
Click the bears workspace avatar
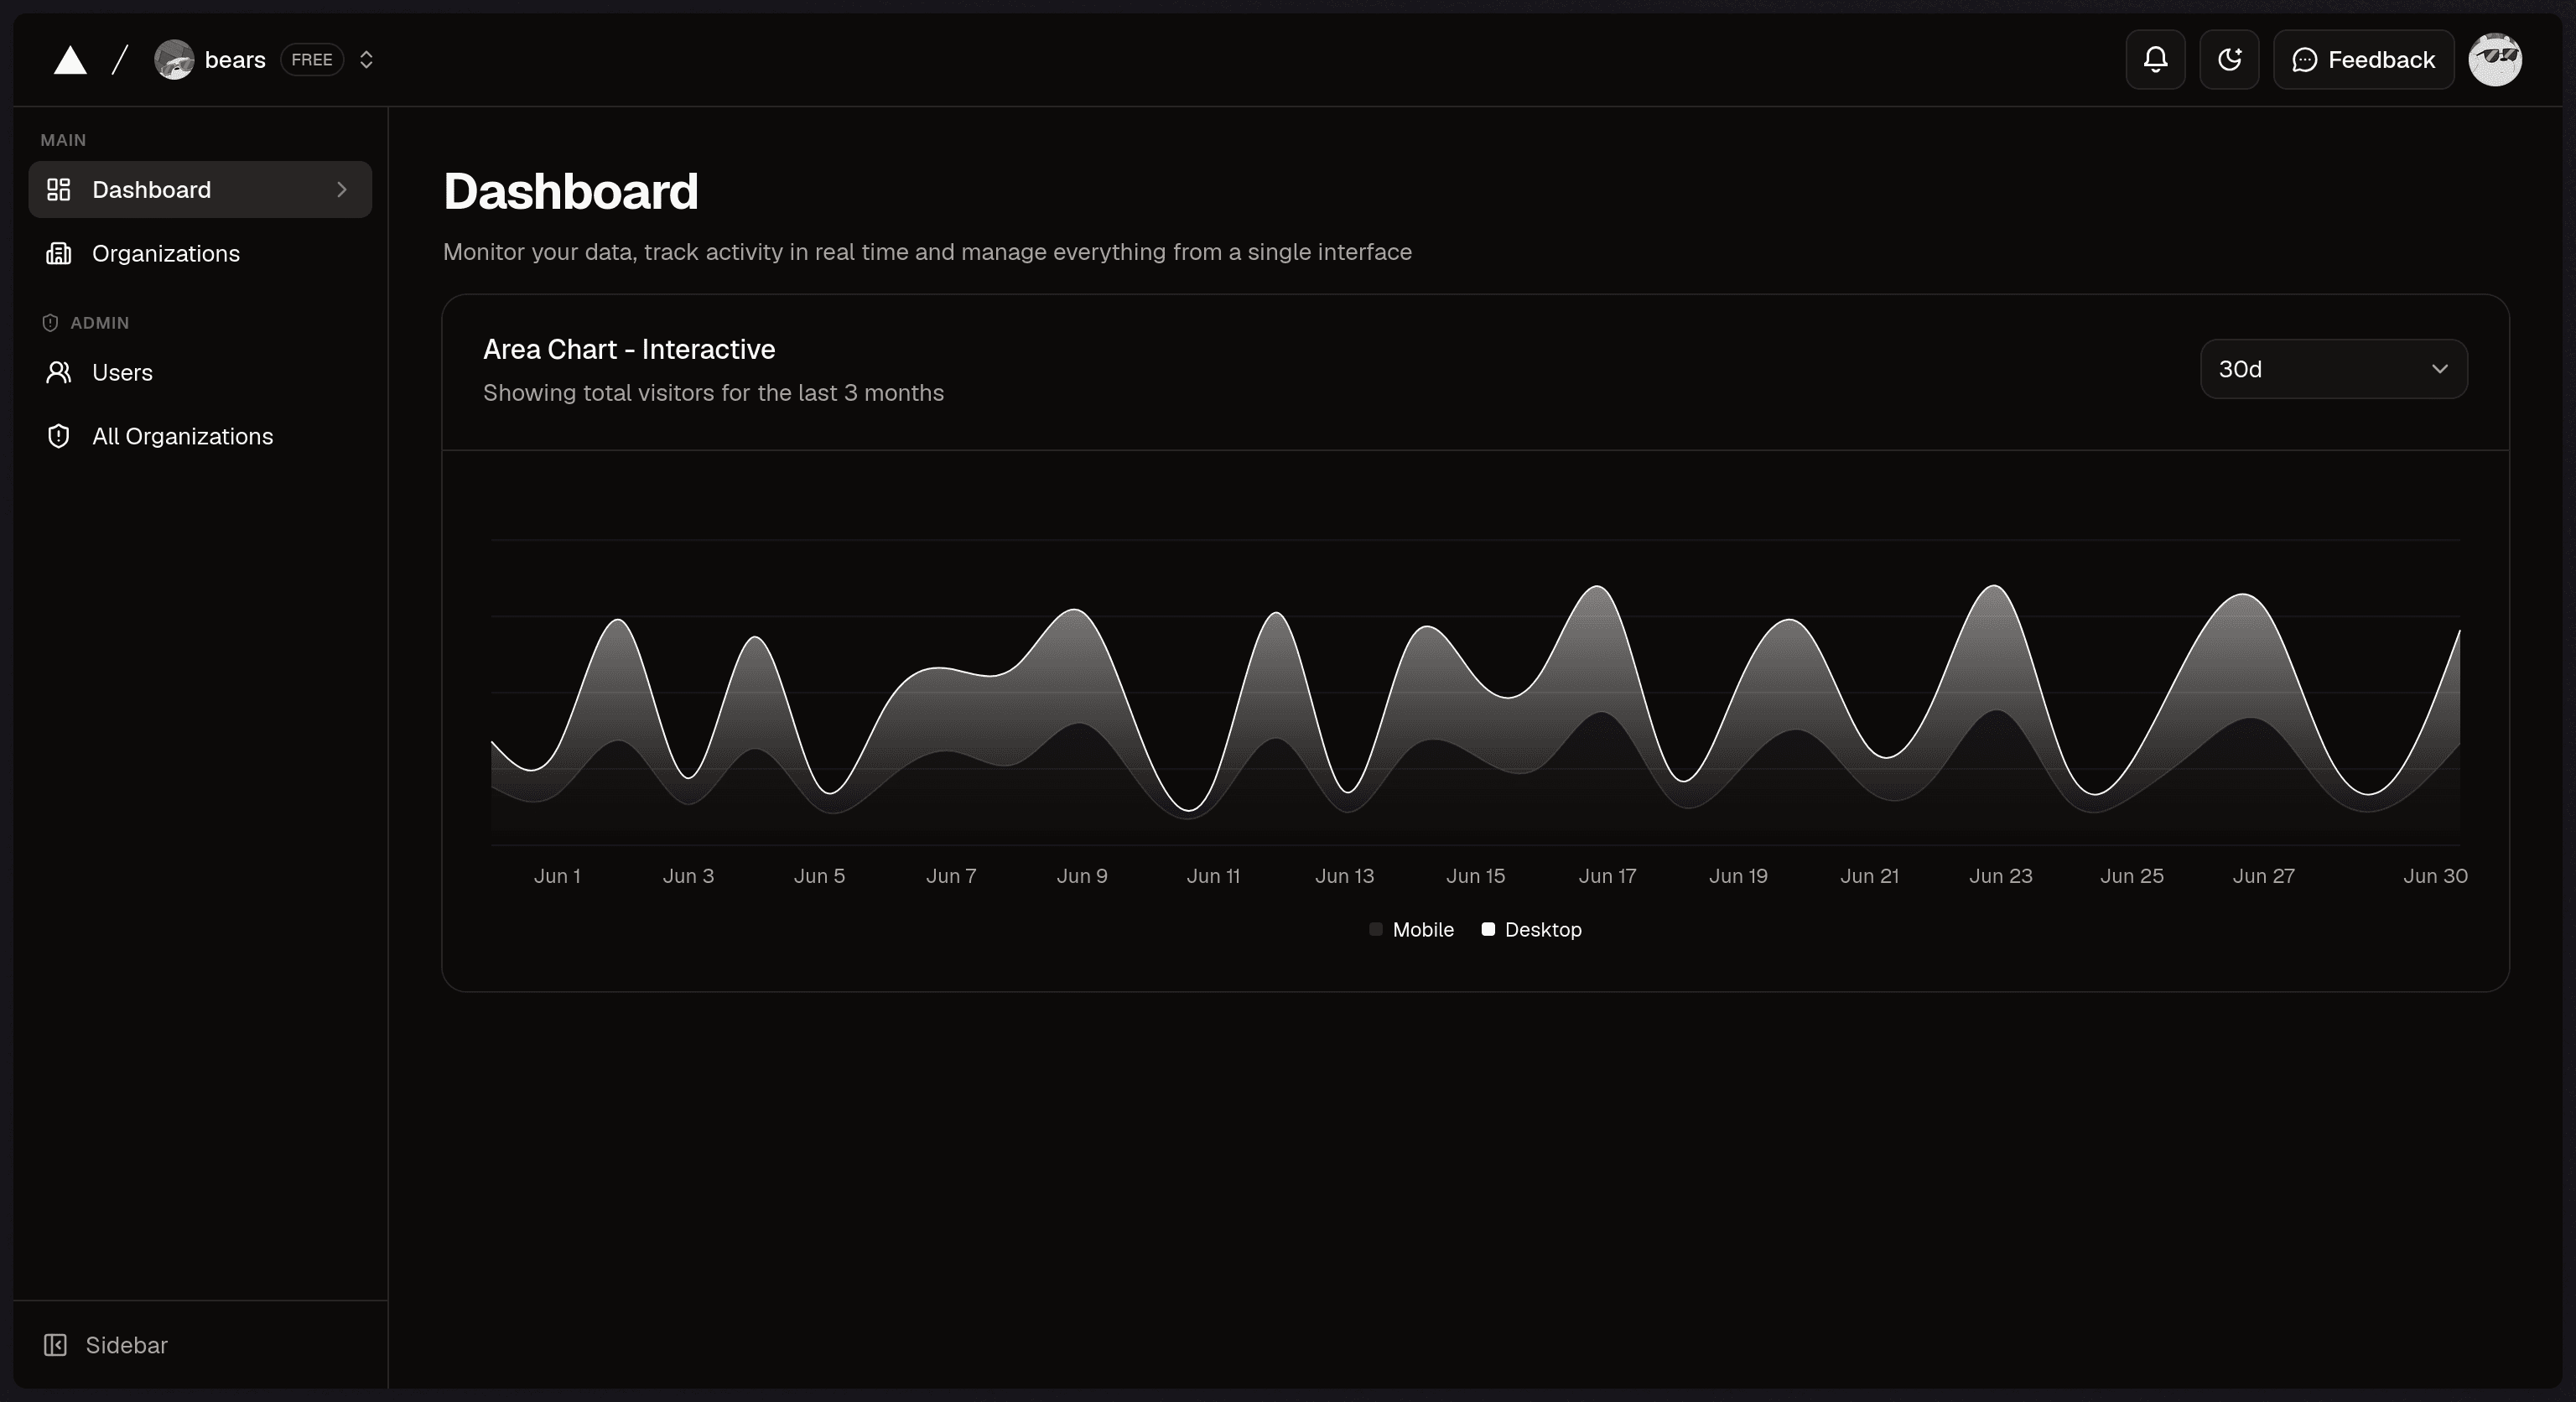point(174,59)
